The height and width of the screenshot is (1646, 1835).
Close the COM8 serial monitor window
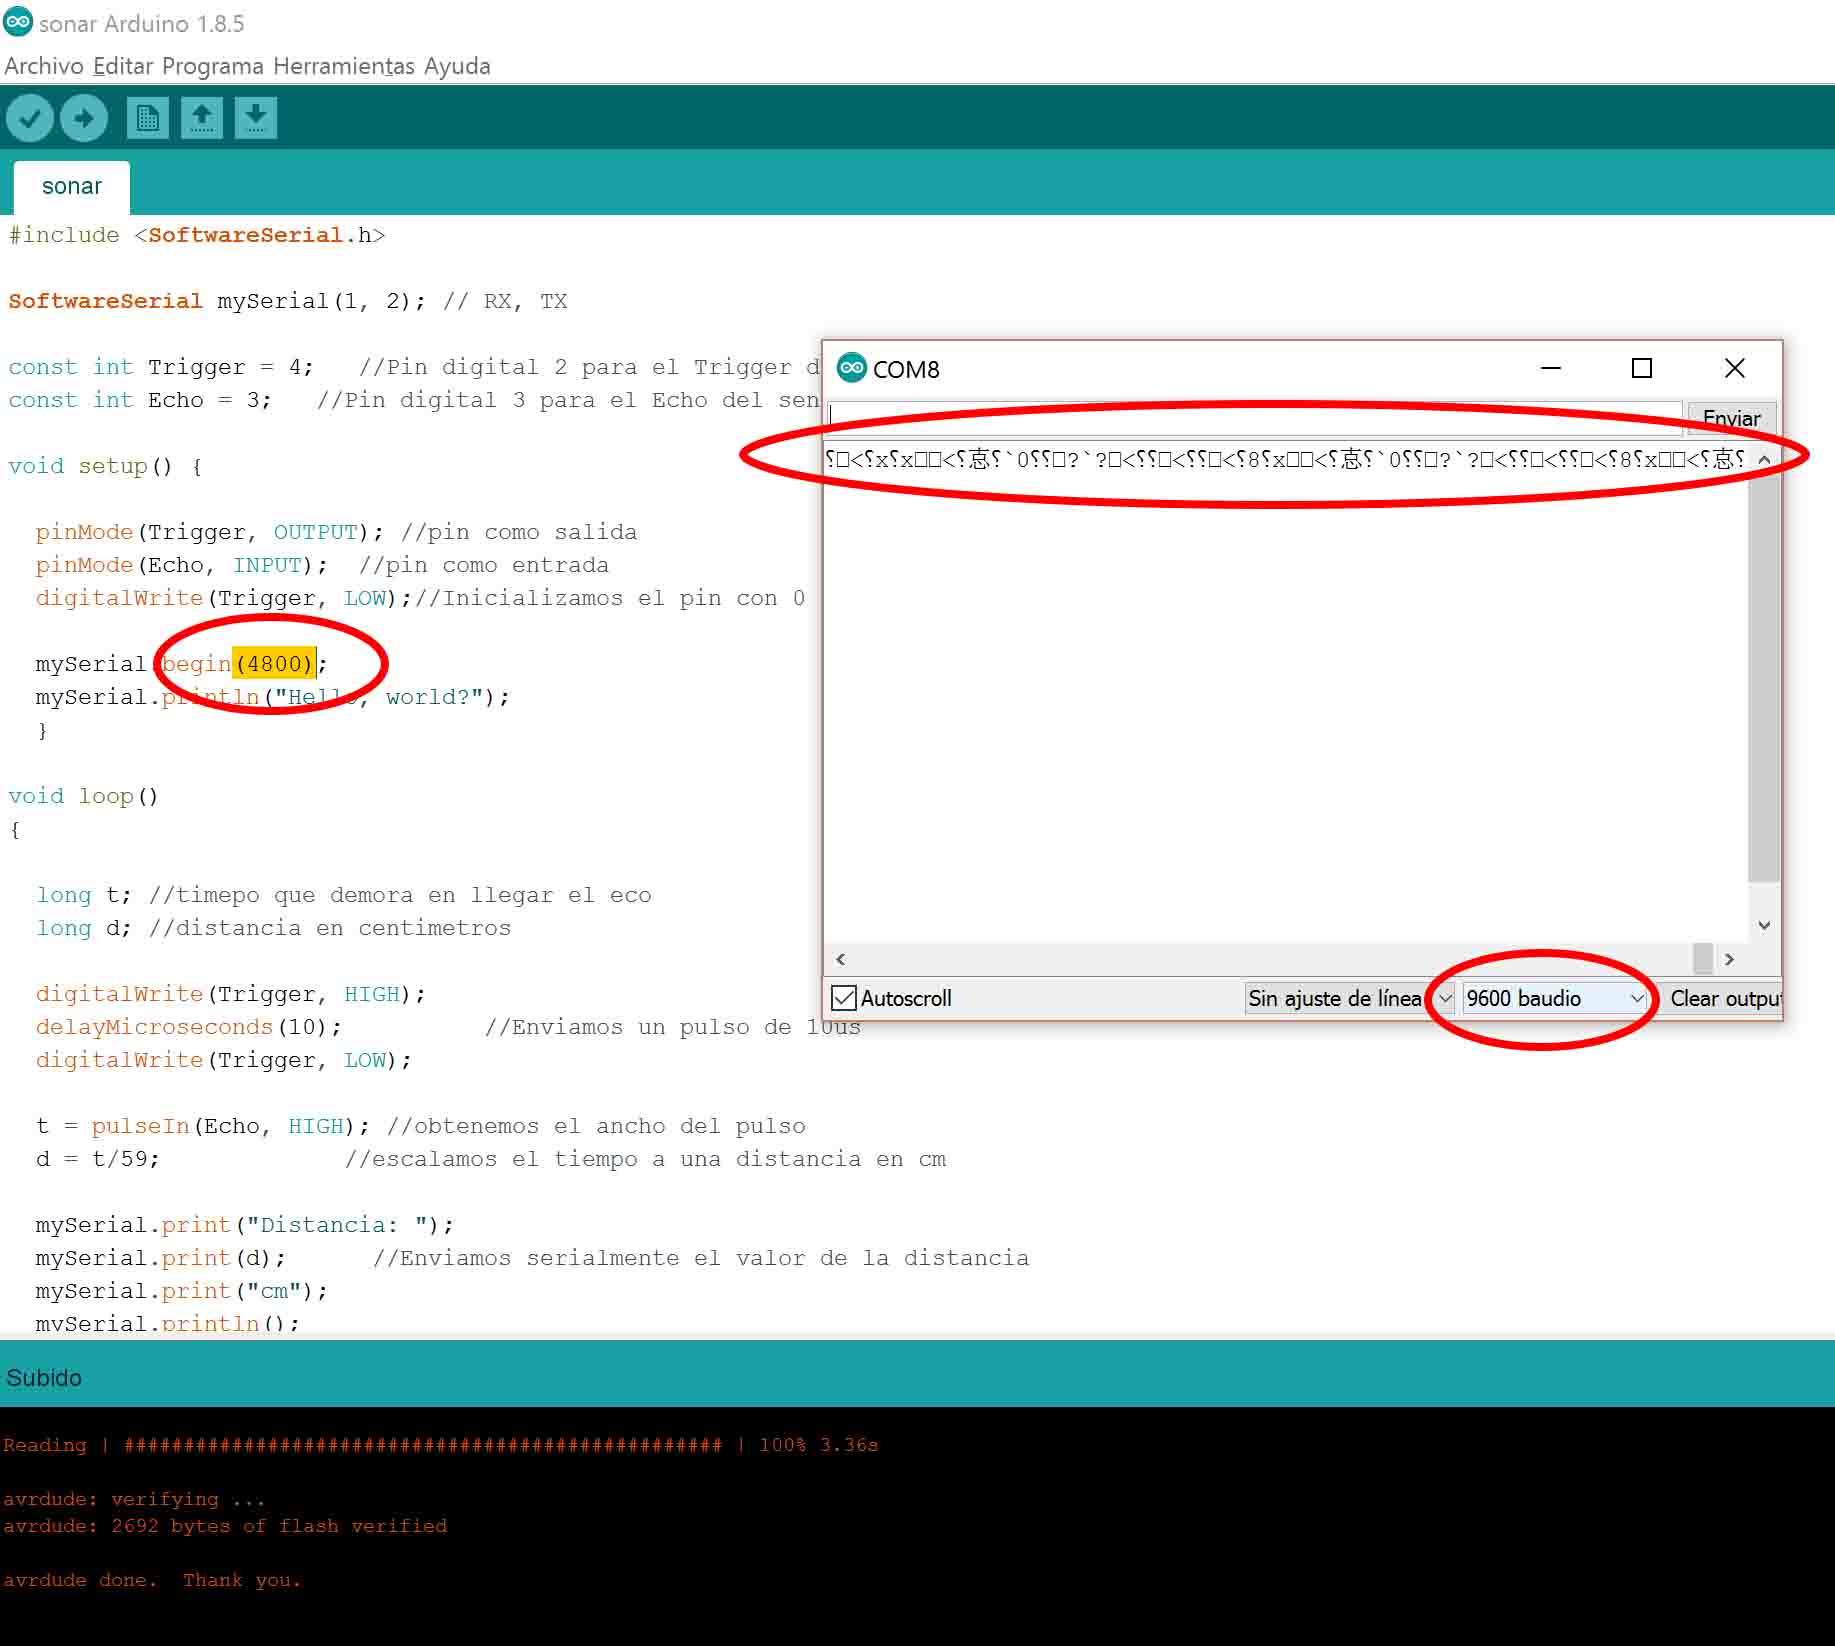[1735, 368]
